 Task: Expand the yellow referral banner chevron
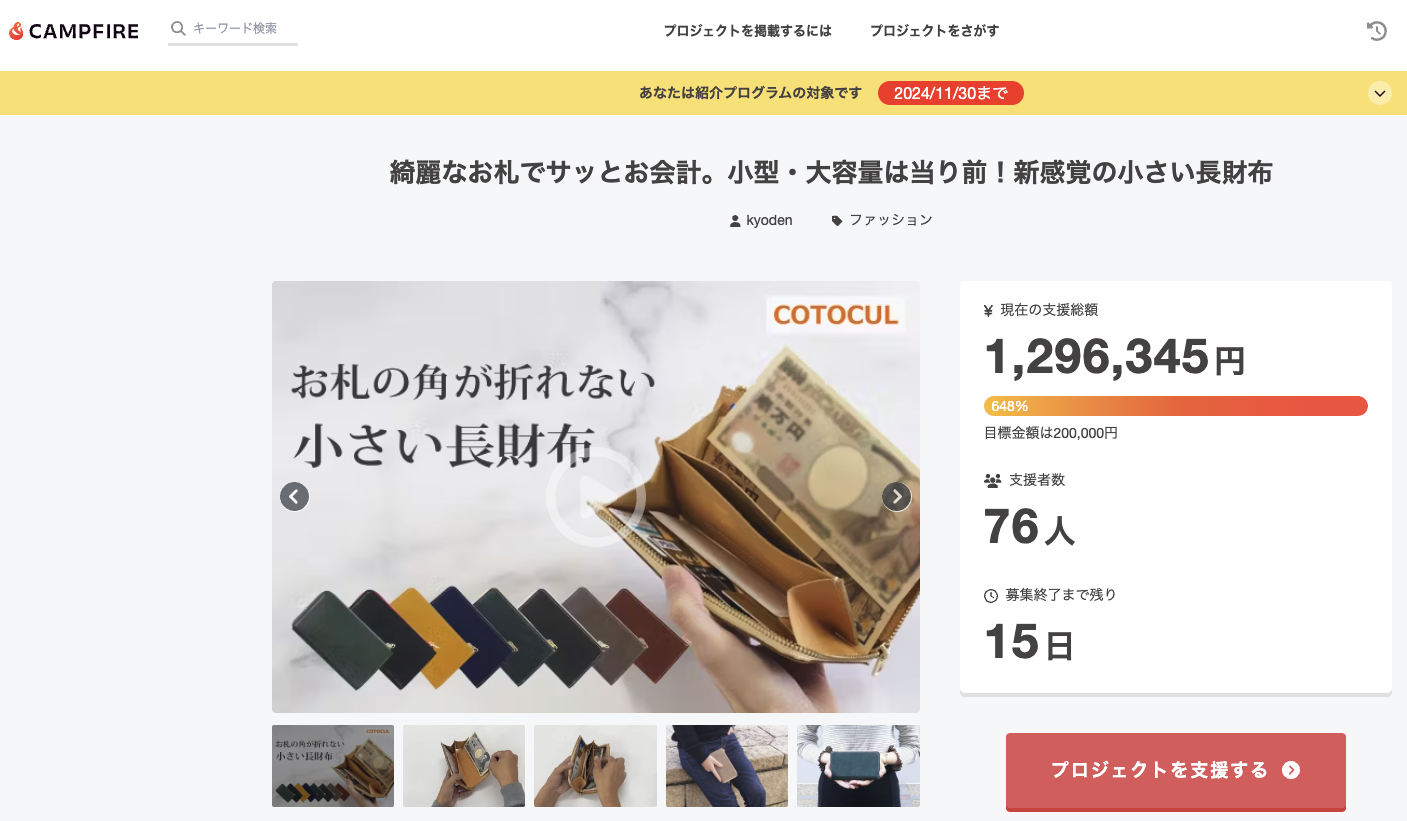1380,93
